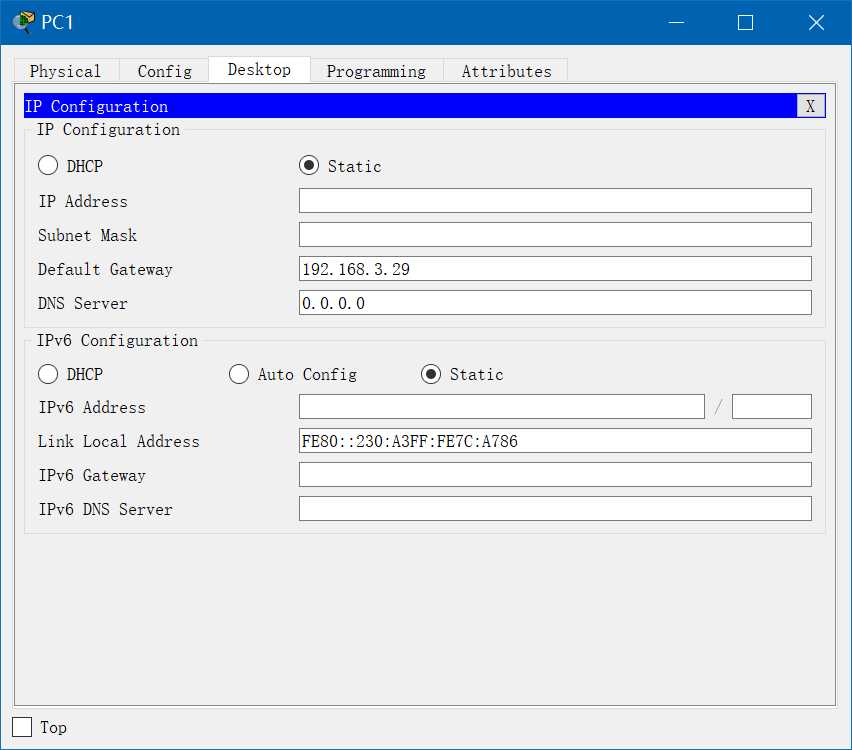Viewport: 852px width, 750px height.
Task: Click into the IPv6 Gateway field
Action: point(555,474)
